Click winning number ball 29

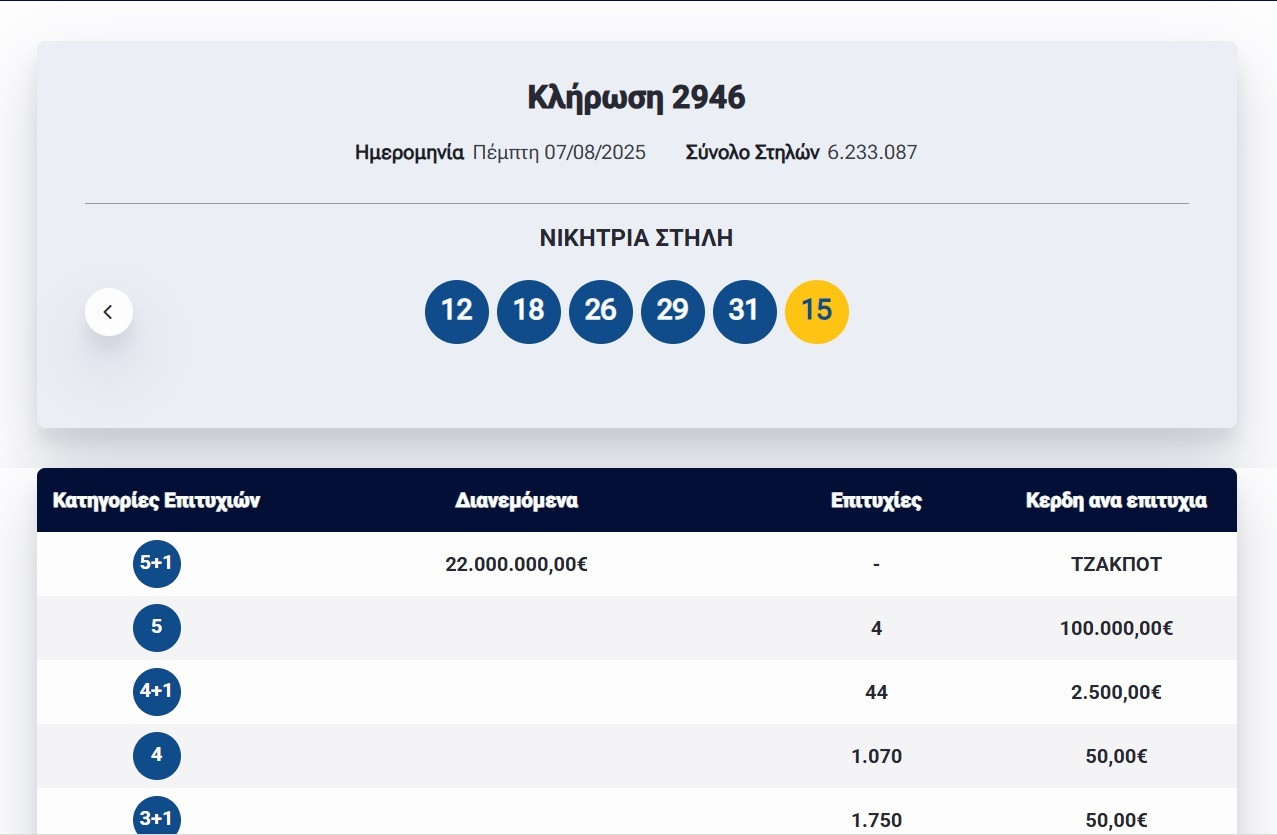[673, 312]
